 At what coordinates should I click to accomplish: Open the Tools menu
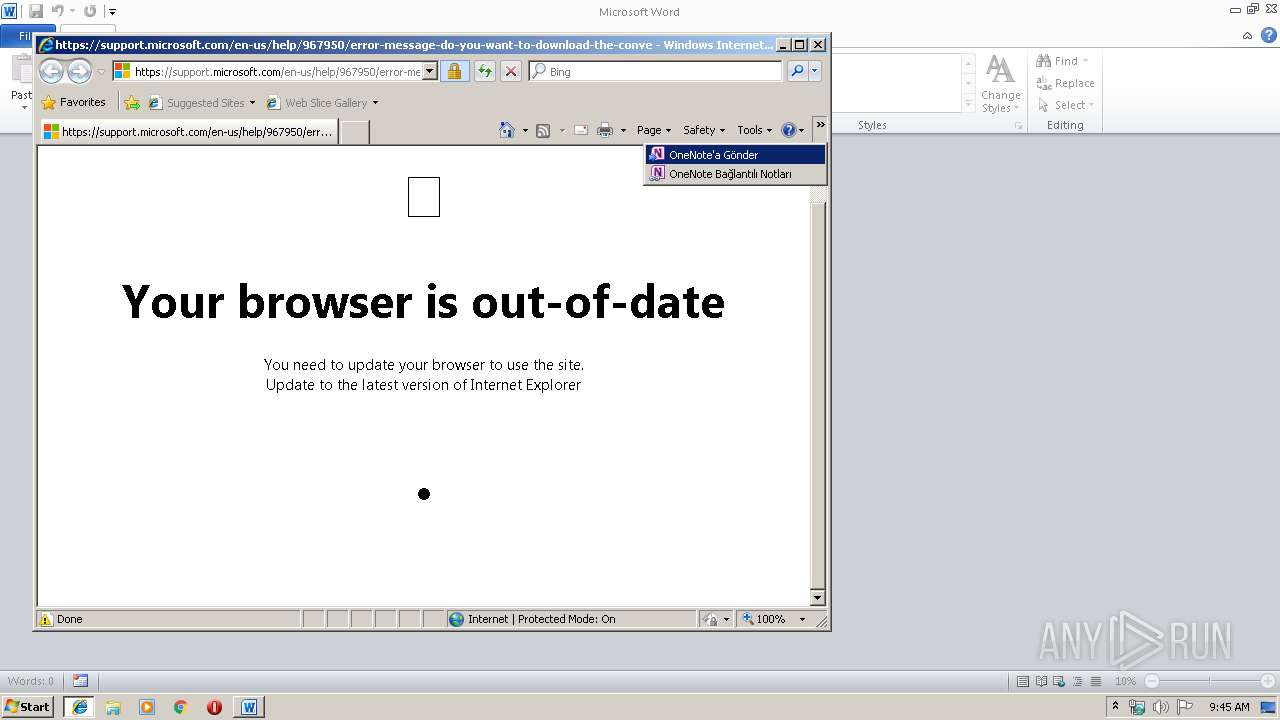pyautogui.click(x=755, y=130)
